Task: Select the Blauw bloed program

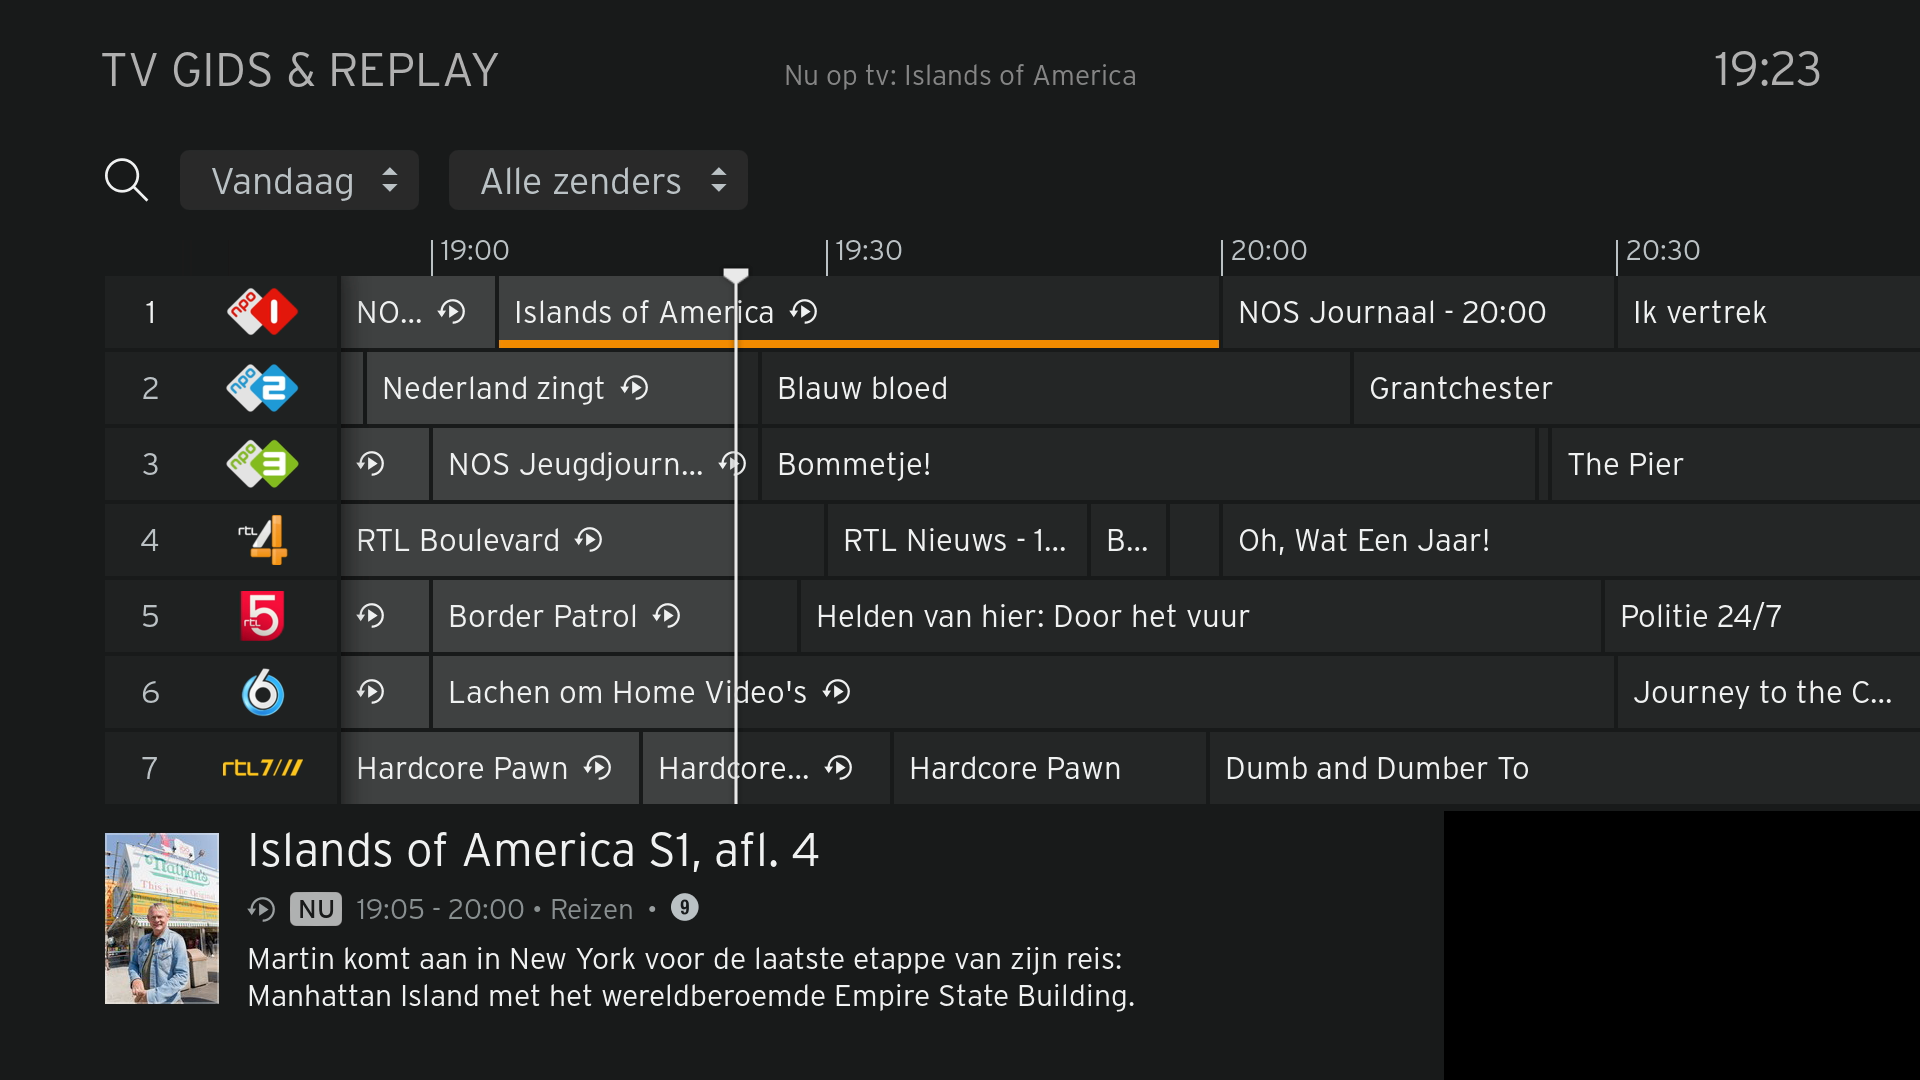Action: [x=1055, y=388]
